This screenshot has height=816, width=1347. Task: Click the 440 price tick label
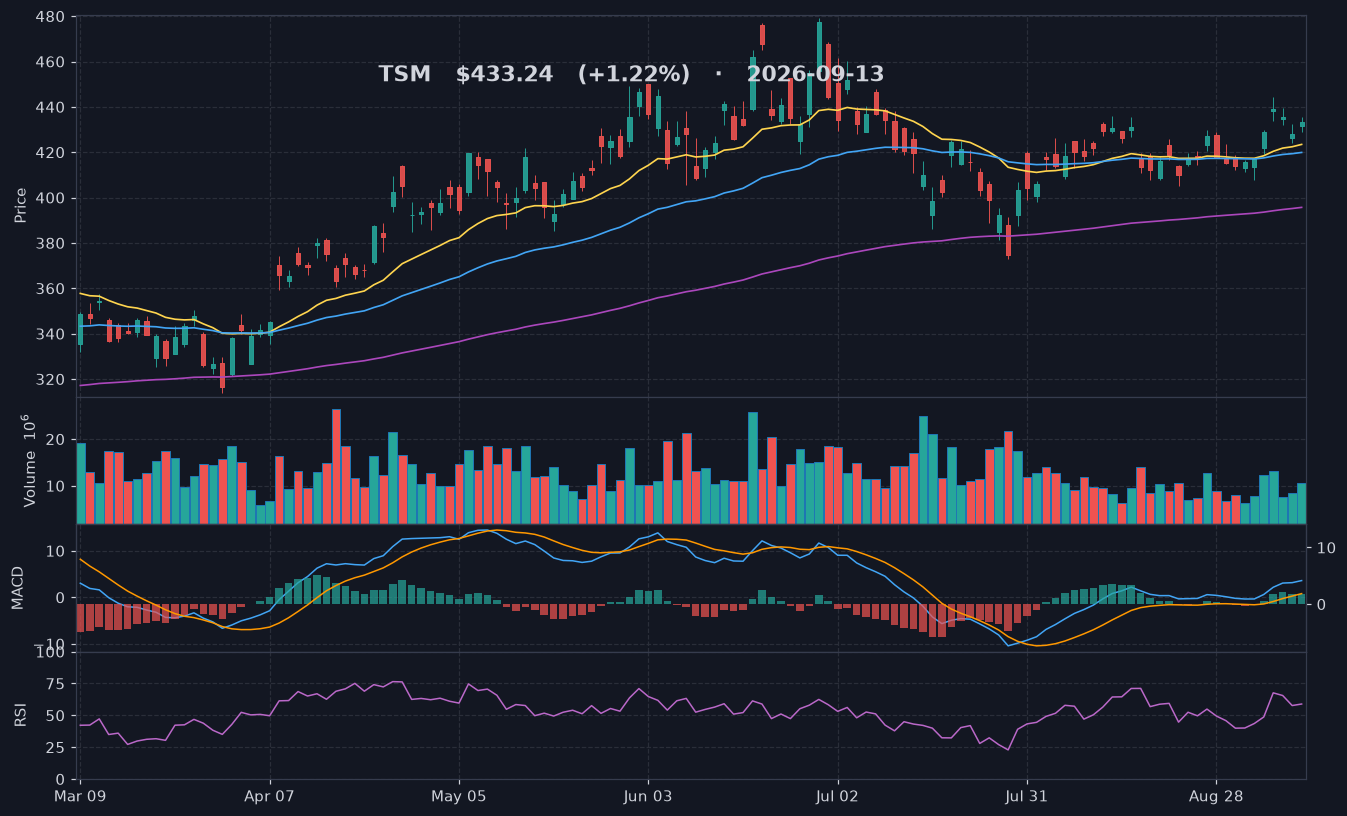[x=50, y=108]
